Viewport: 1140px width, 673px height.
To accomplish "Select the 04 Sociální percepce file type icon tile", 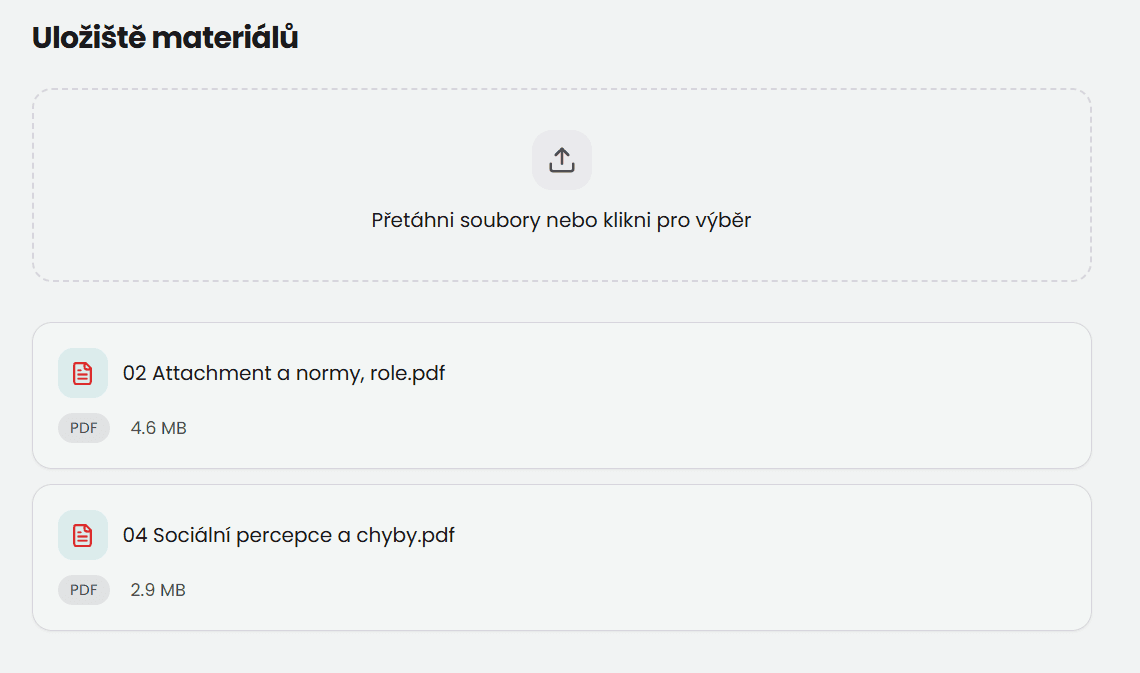I will tap(83, 535).
